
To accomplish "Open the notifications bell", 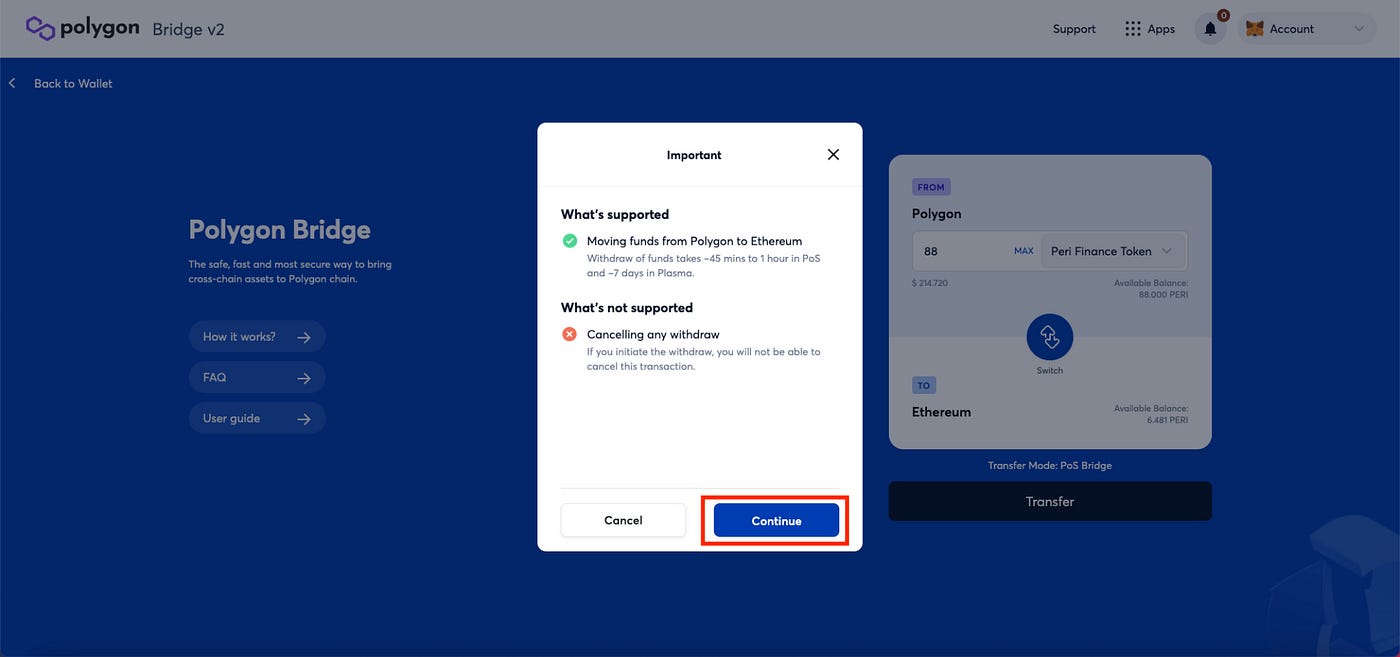I will tap(1210, 29).
